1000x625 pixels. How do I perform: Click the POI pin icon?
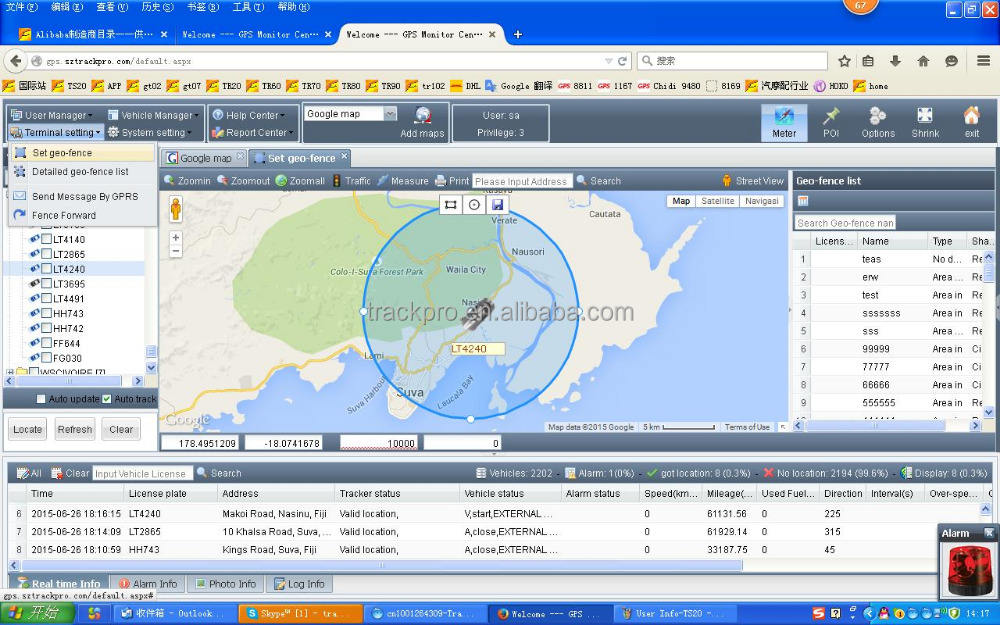[830, 122]
